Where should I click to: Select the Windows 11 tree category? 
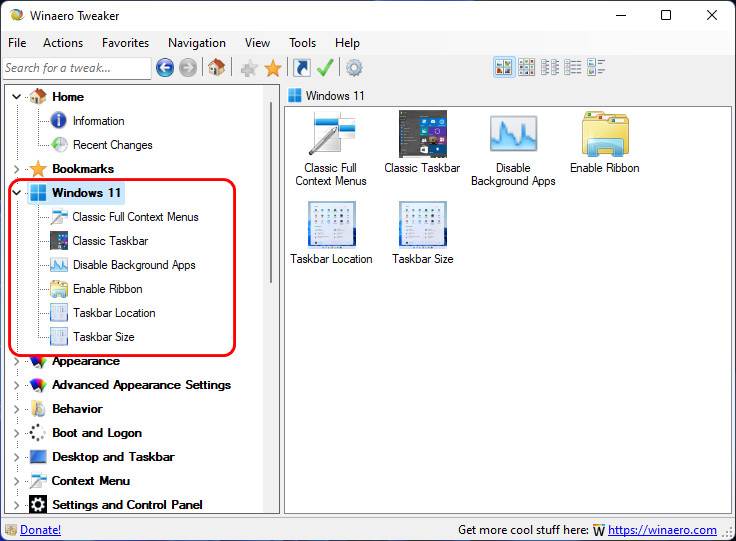(x=86, y=193)
